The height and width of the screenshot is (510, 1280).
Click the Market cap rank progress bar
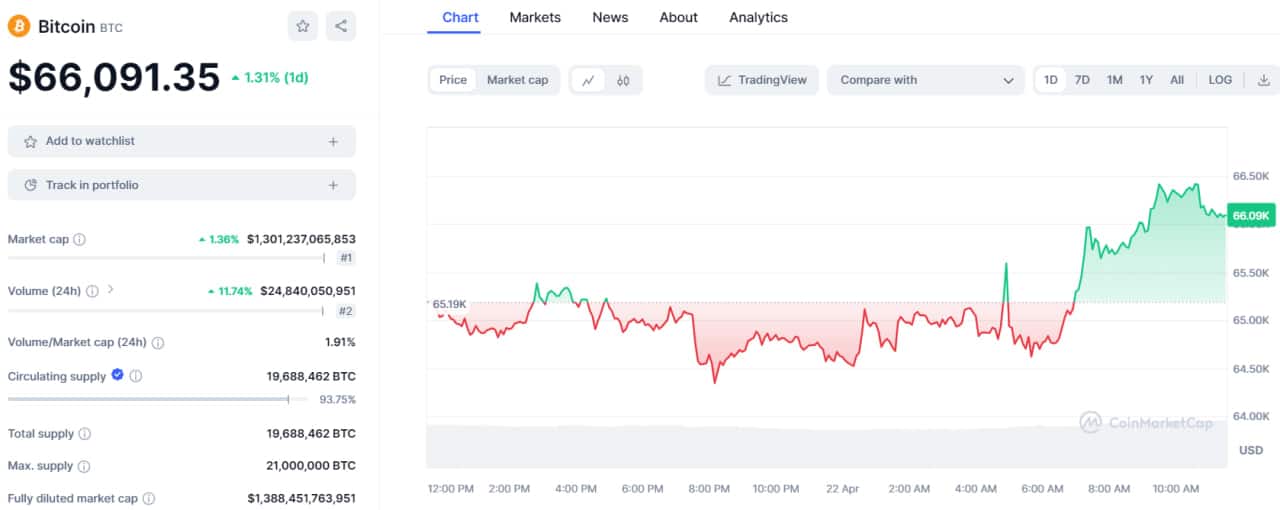coord(167,258)
